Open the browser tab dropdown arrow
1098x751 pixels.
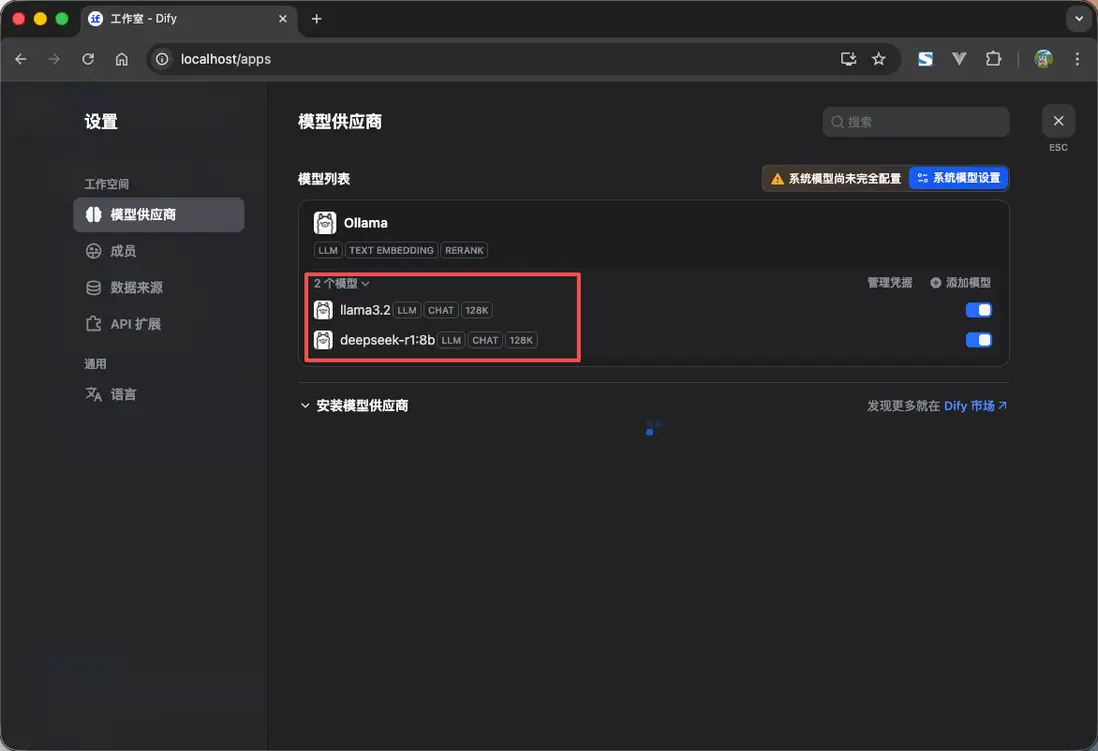coord(1078,19)
